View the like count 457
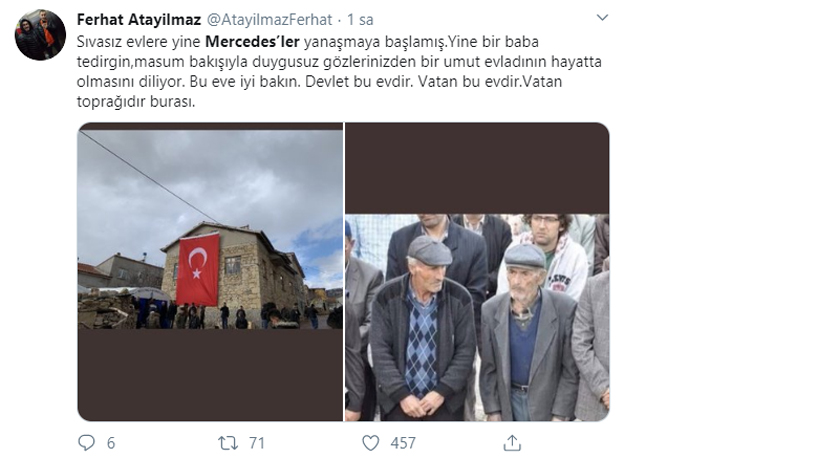 (403, 443)
